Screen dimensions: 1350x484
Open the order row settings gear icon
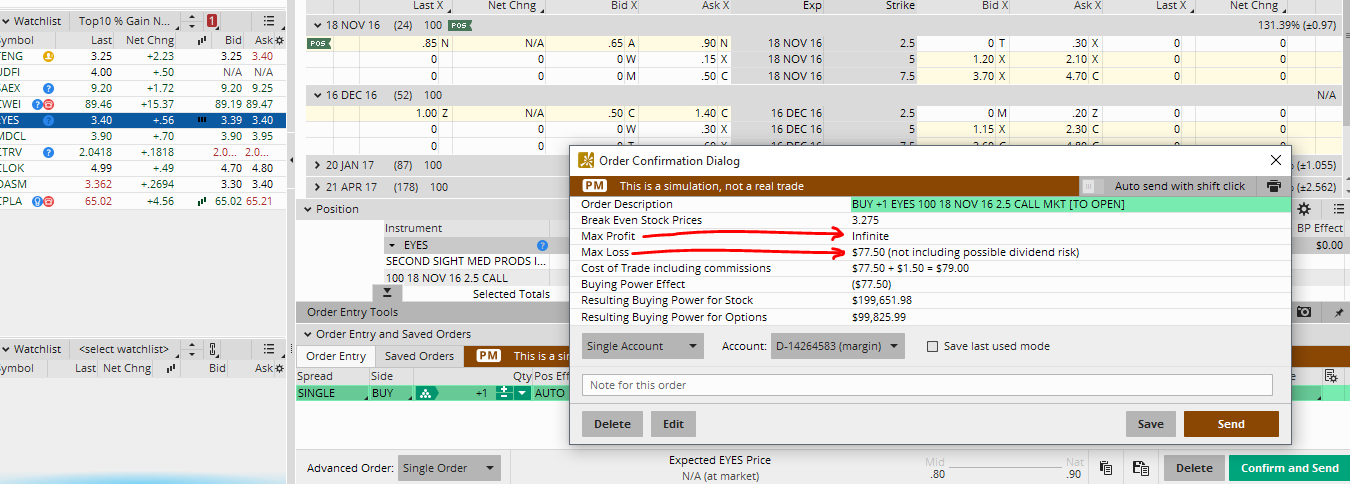tap(1331, 376)
